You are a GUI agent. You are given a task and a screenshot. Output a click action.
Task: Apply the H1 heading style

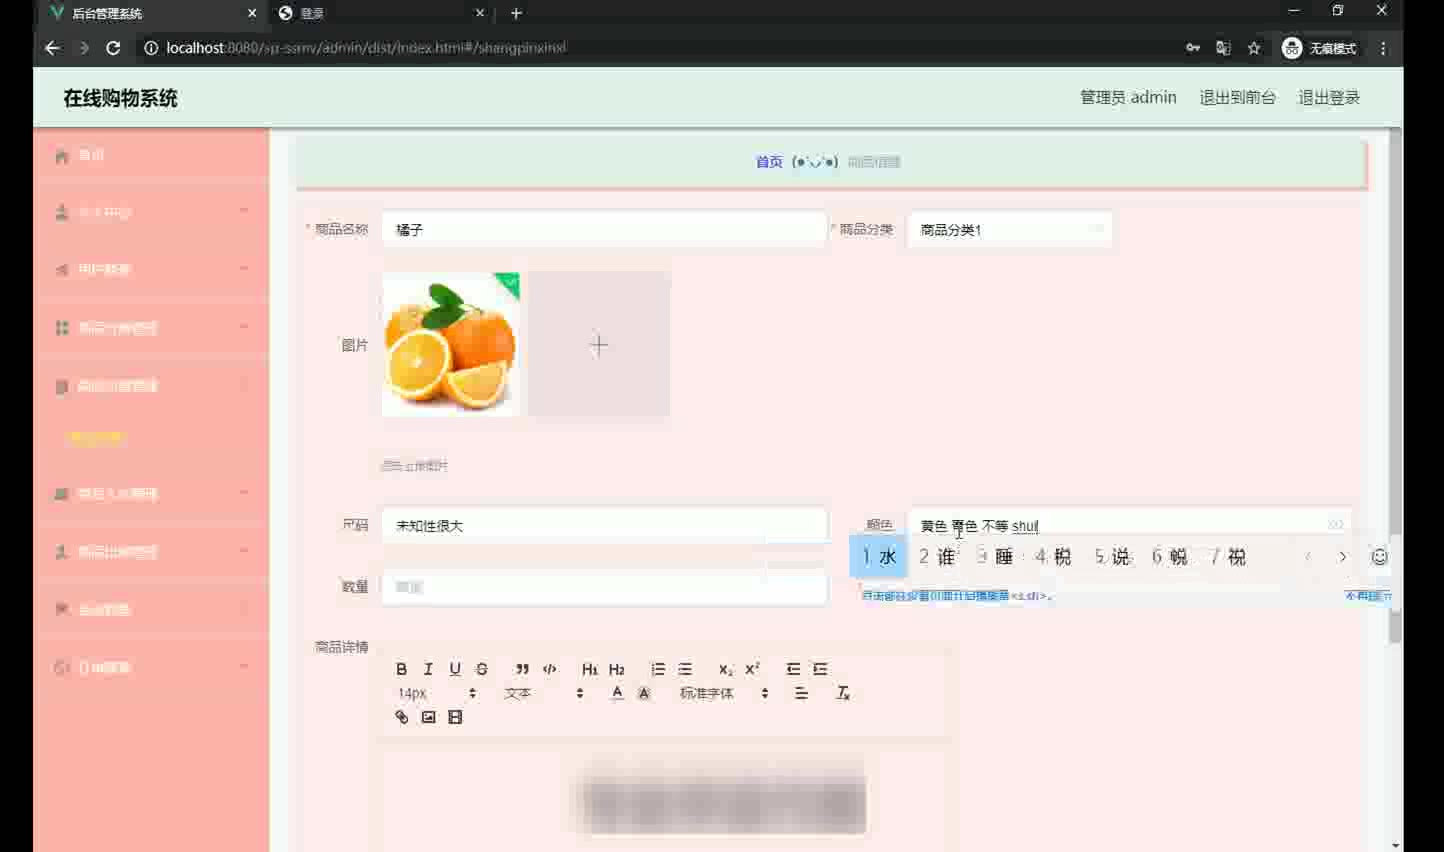point(589,669)
